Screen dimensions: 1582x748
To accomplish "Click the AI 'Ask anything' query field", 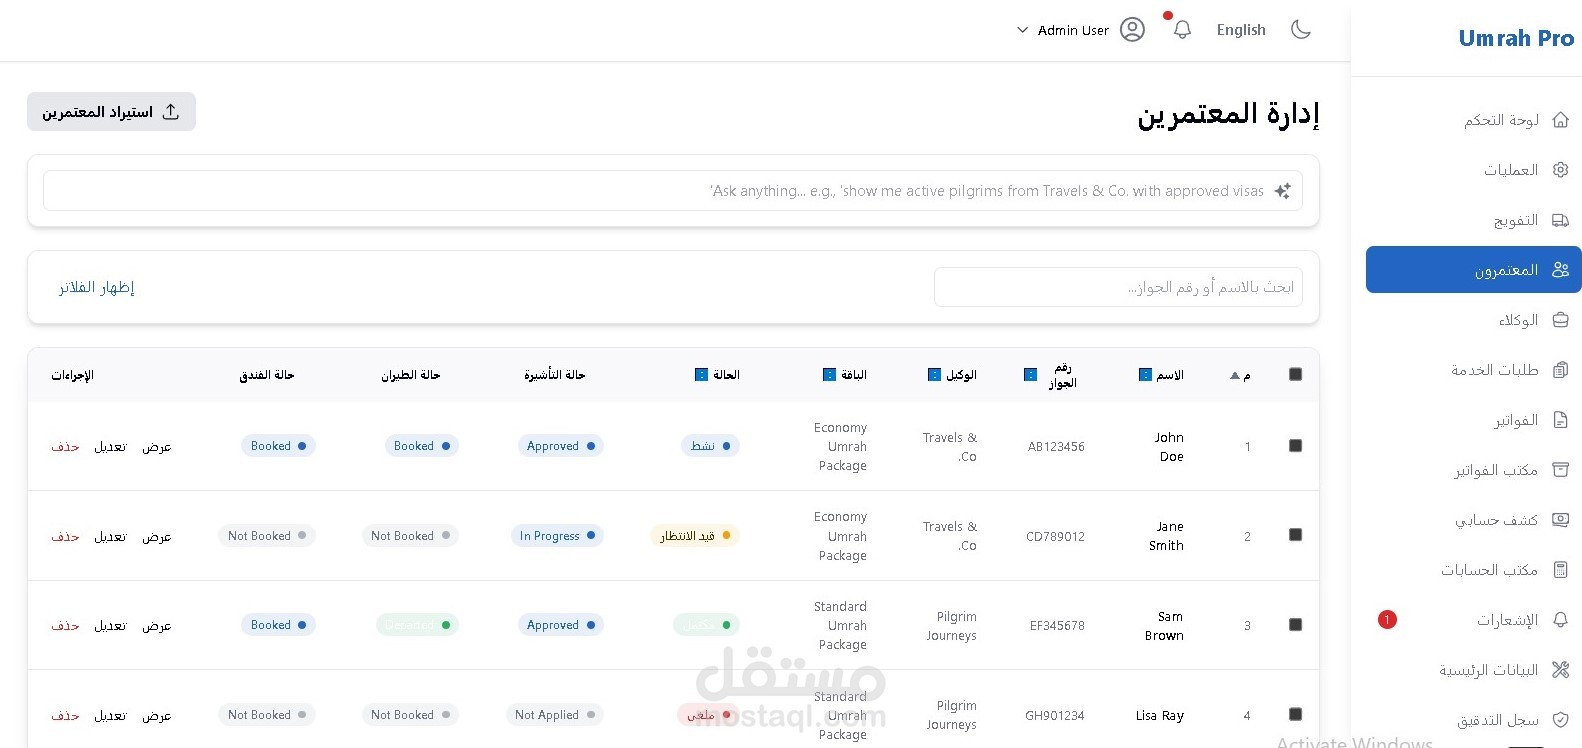I will (673, 191).
